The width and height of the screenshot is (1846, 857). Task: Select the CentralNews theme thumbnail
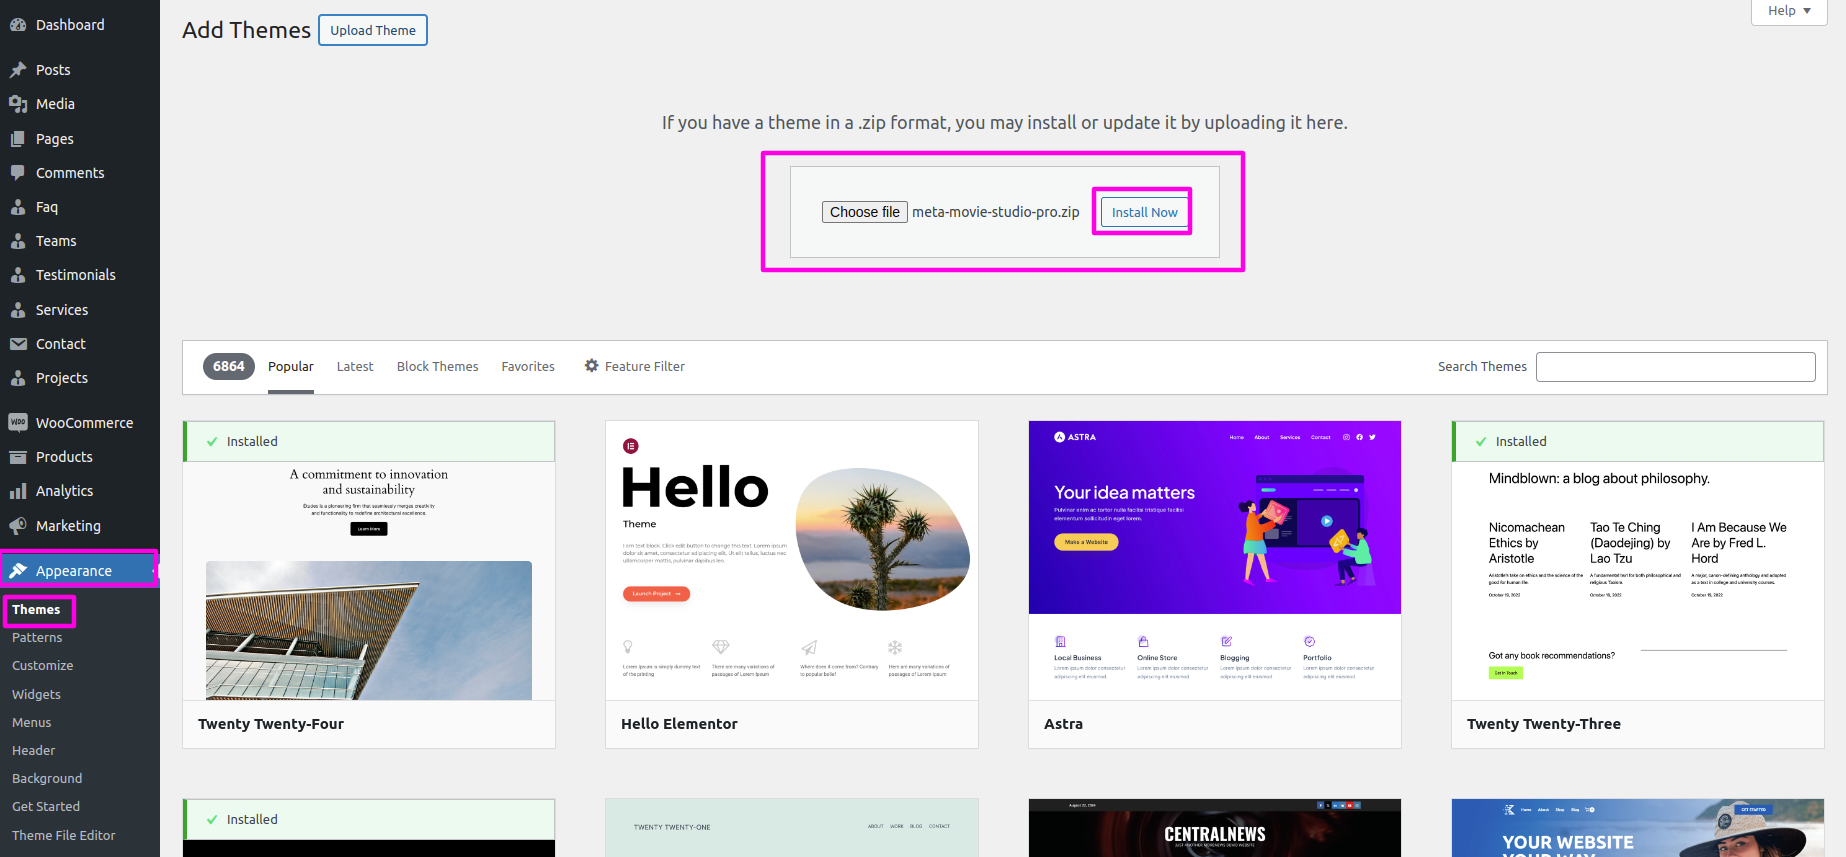pyautogui.click(x=1215, y=828)
